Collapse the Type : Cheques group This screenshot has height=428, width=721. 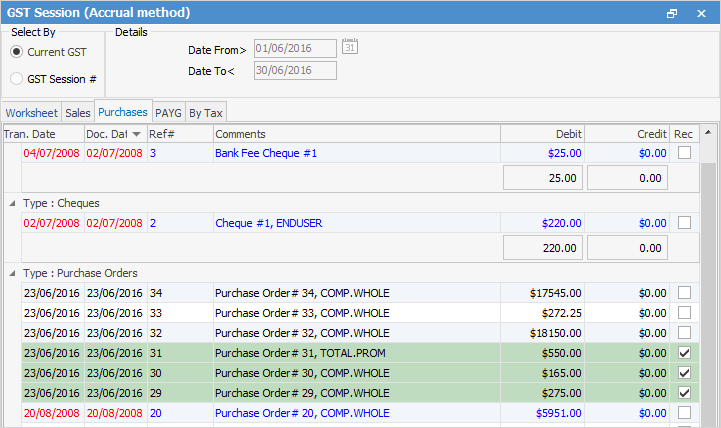pos(12,203)
